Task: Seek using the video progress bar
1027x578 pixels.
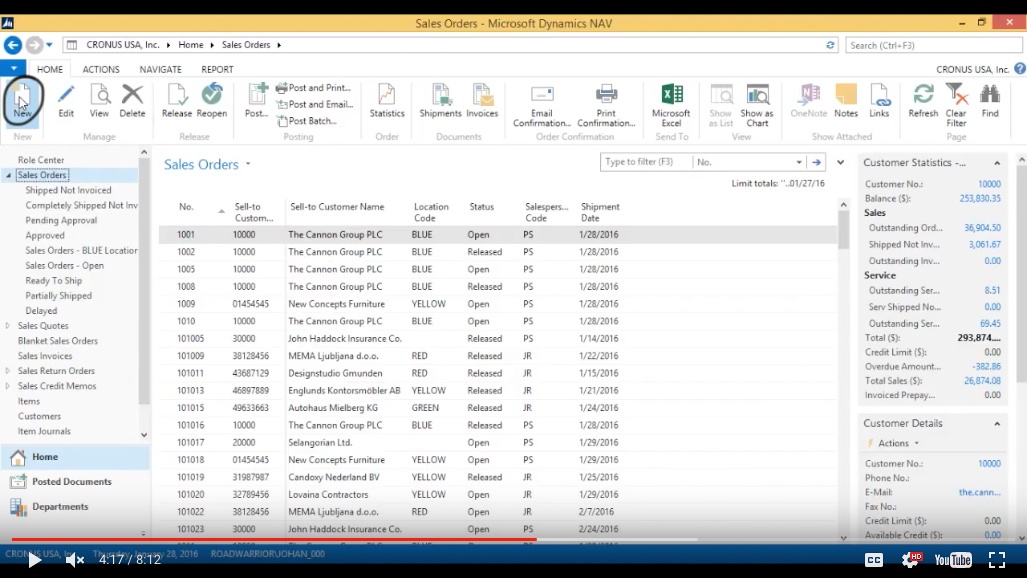Action: pos(514,540)
